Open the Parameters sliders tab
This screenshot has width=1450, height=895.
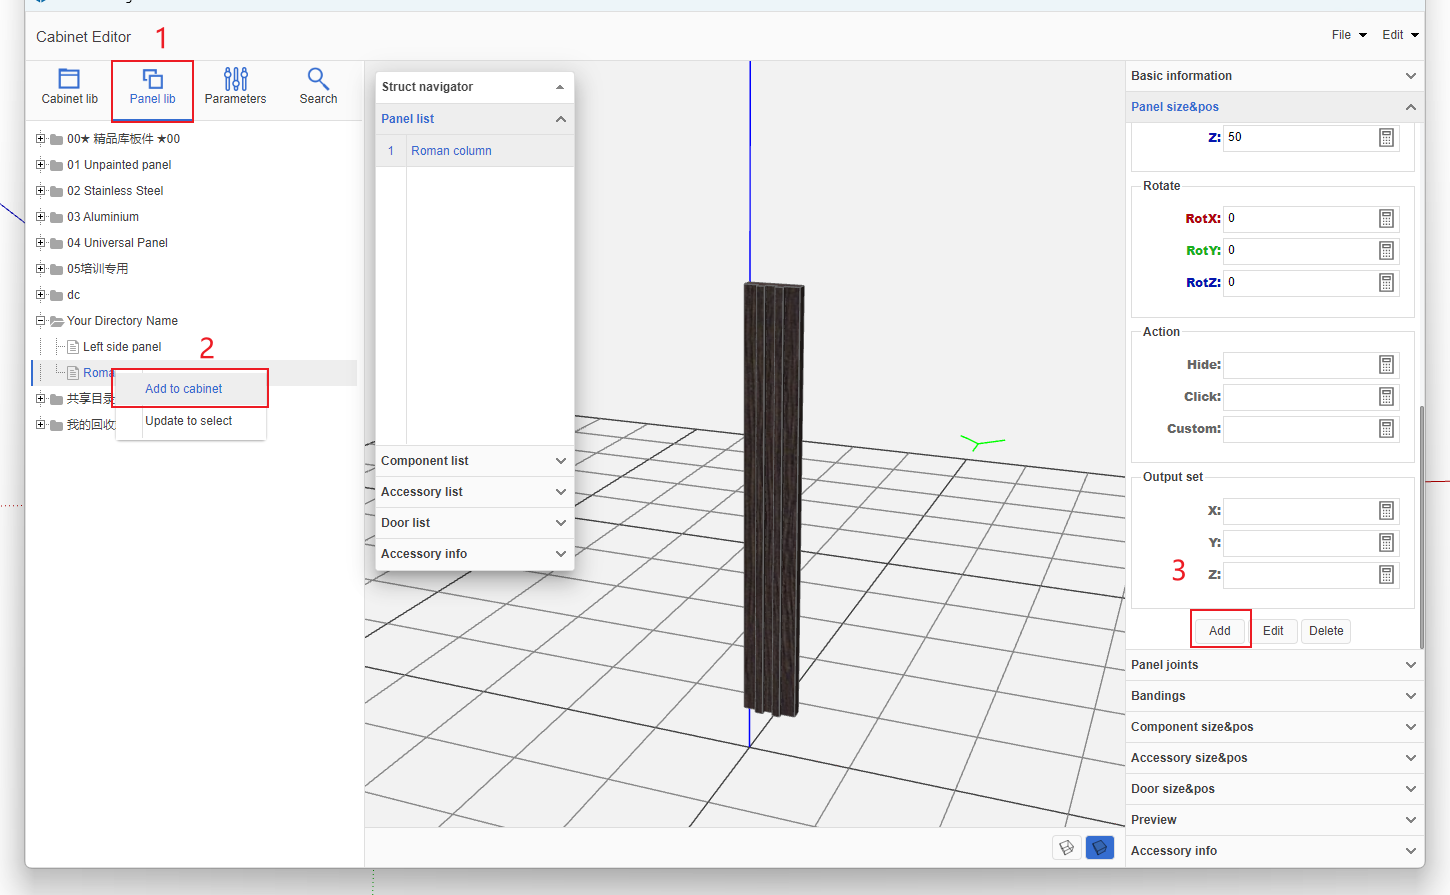[x=235, y=86]
